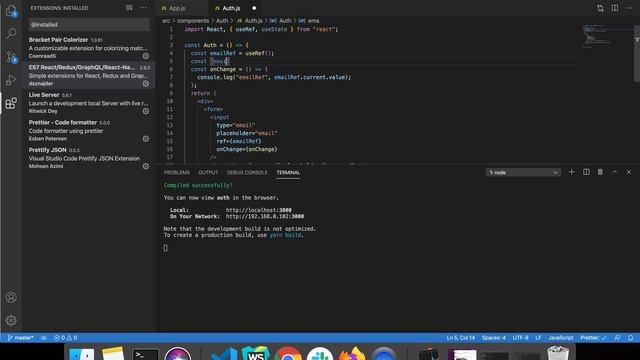
Task: Change file encoding via UTF-8
Action: 520,338
